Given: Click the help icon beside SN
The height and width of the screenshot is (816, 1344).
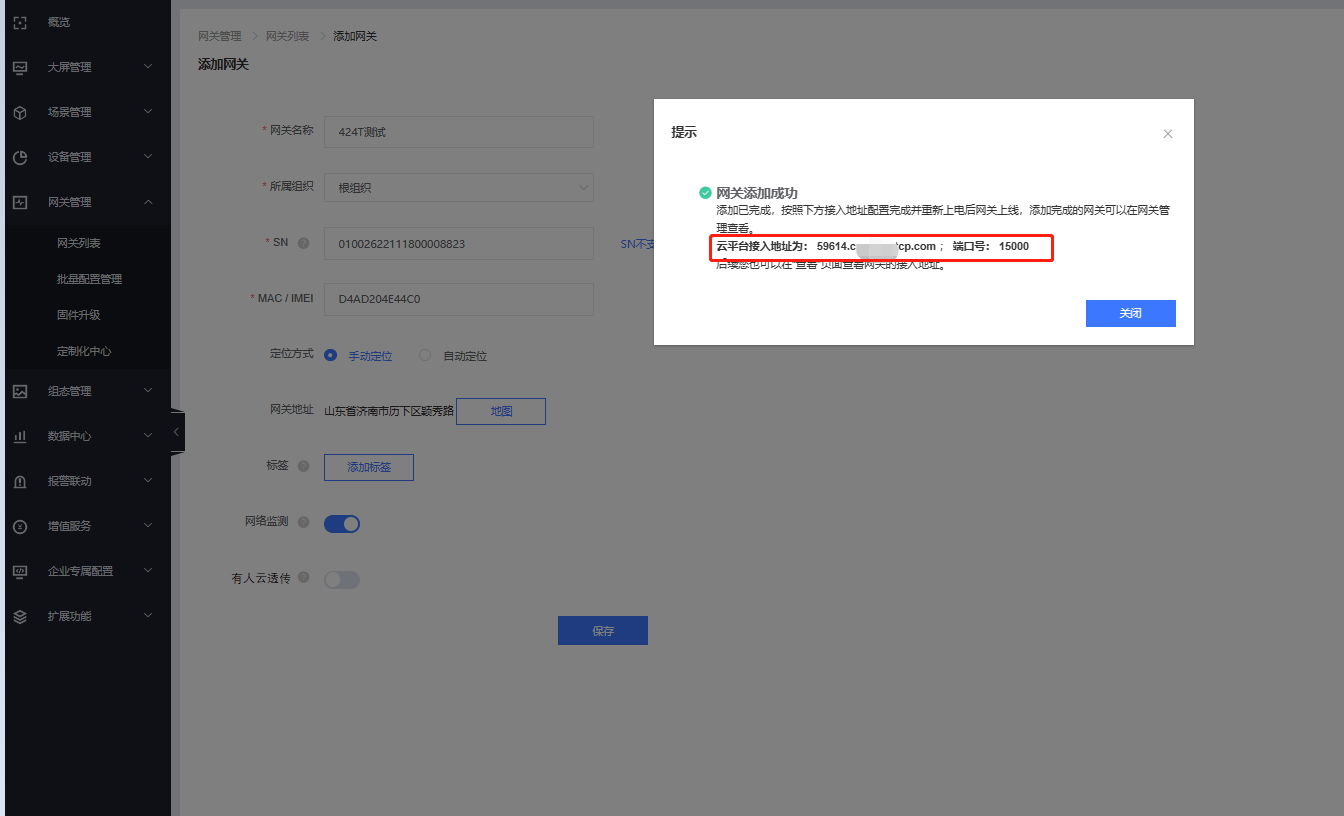Looking at the screenshot, I should 304,243.
